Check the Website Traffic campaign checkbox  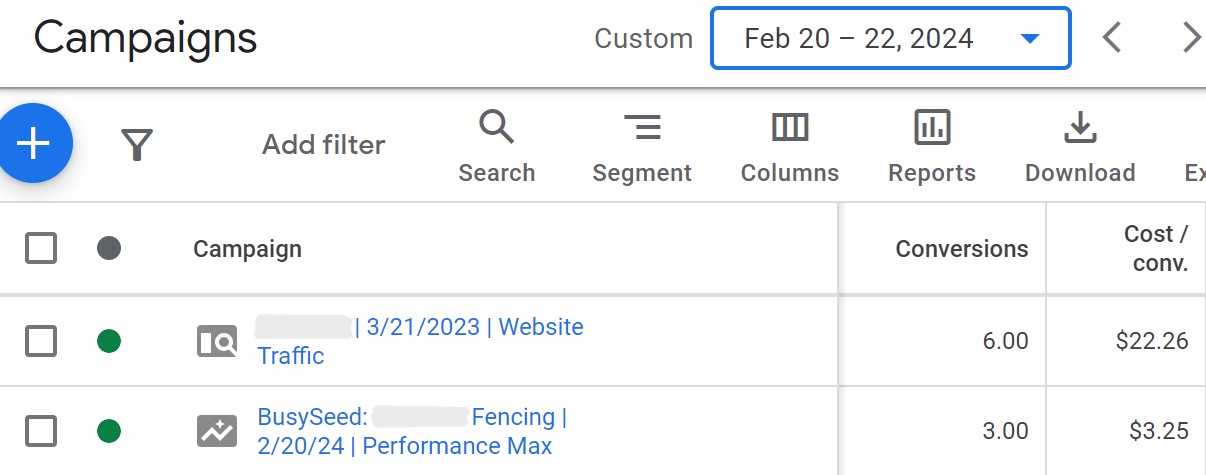click(x=41, y=342)
